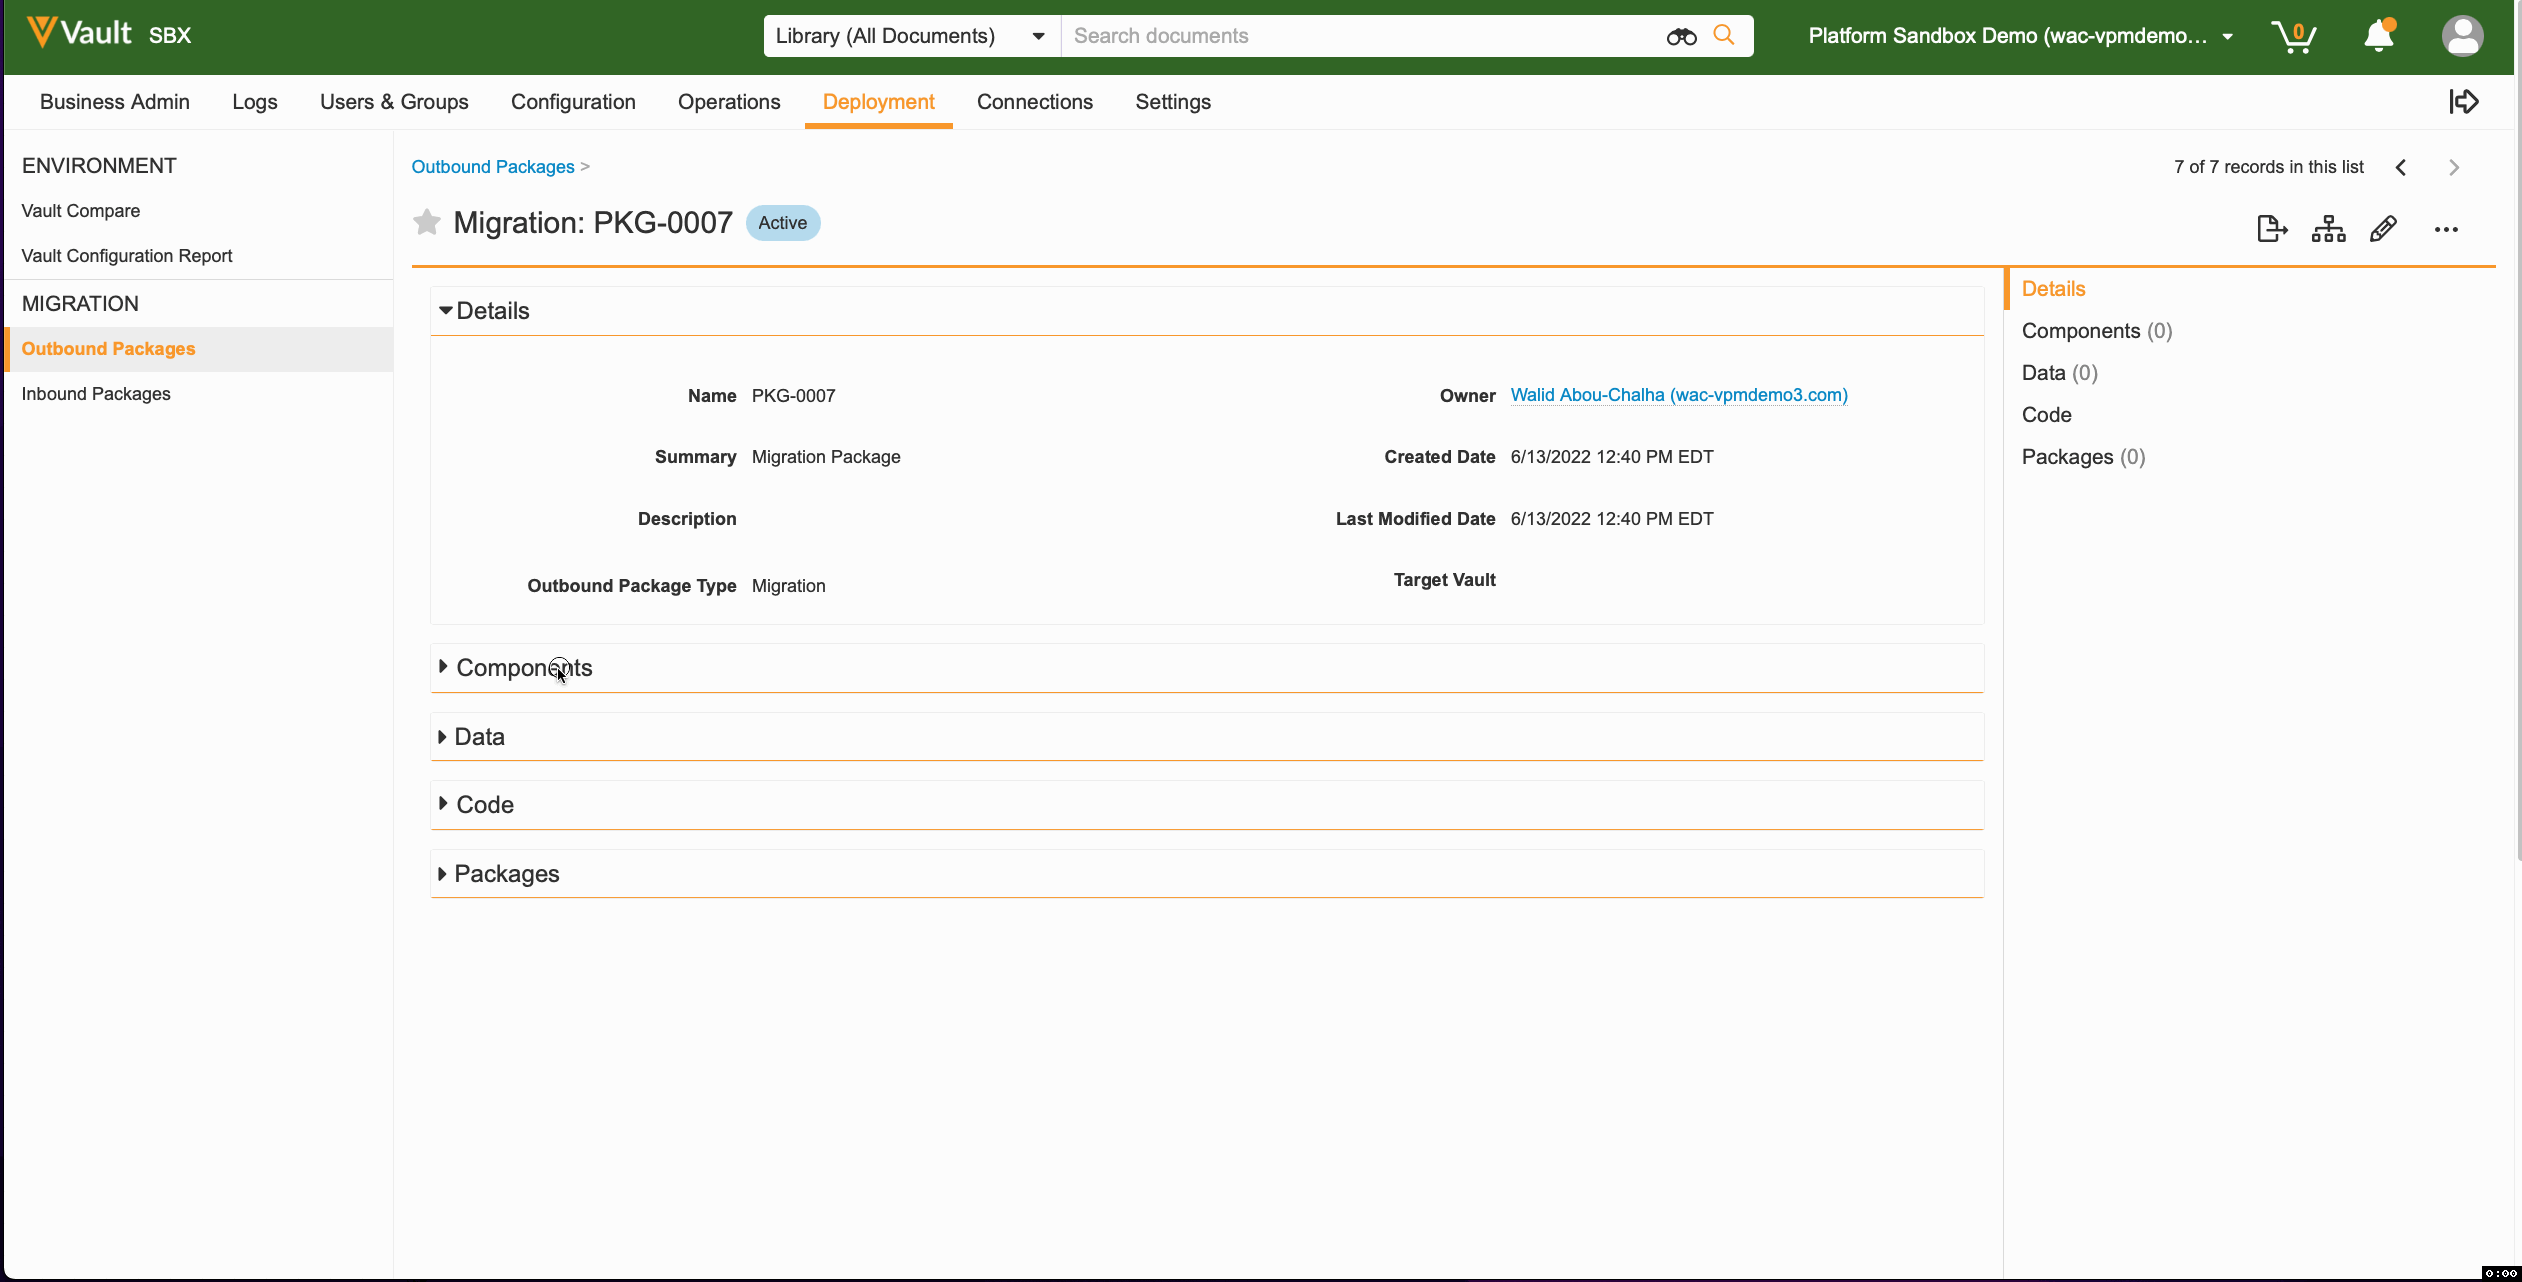Click the user profile avatar
The height and width of the screenshot is (1282, 2522).
click(x=2462, y=36)
